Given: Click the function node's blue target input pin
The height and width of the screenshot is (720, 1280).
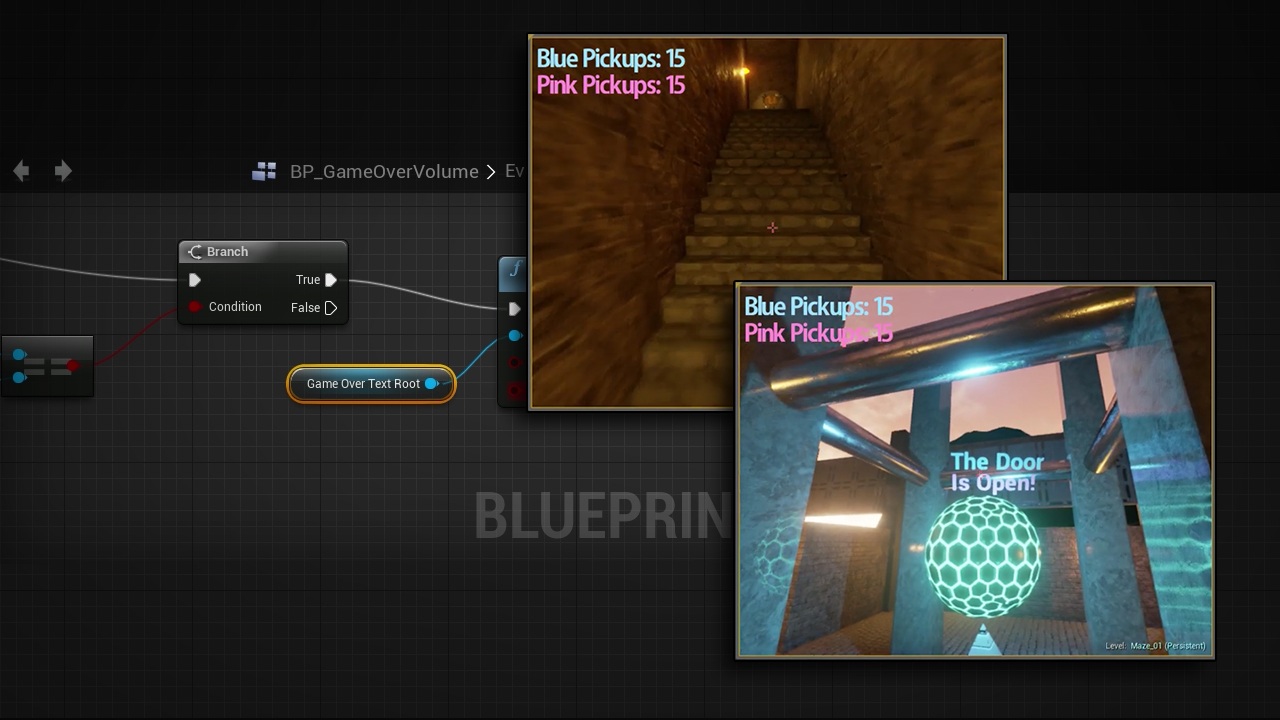Looking at the screenshot, I should pos(514,336).
